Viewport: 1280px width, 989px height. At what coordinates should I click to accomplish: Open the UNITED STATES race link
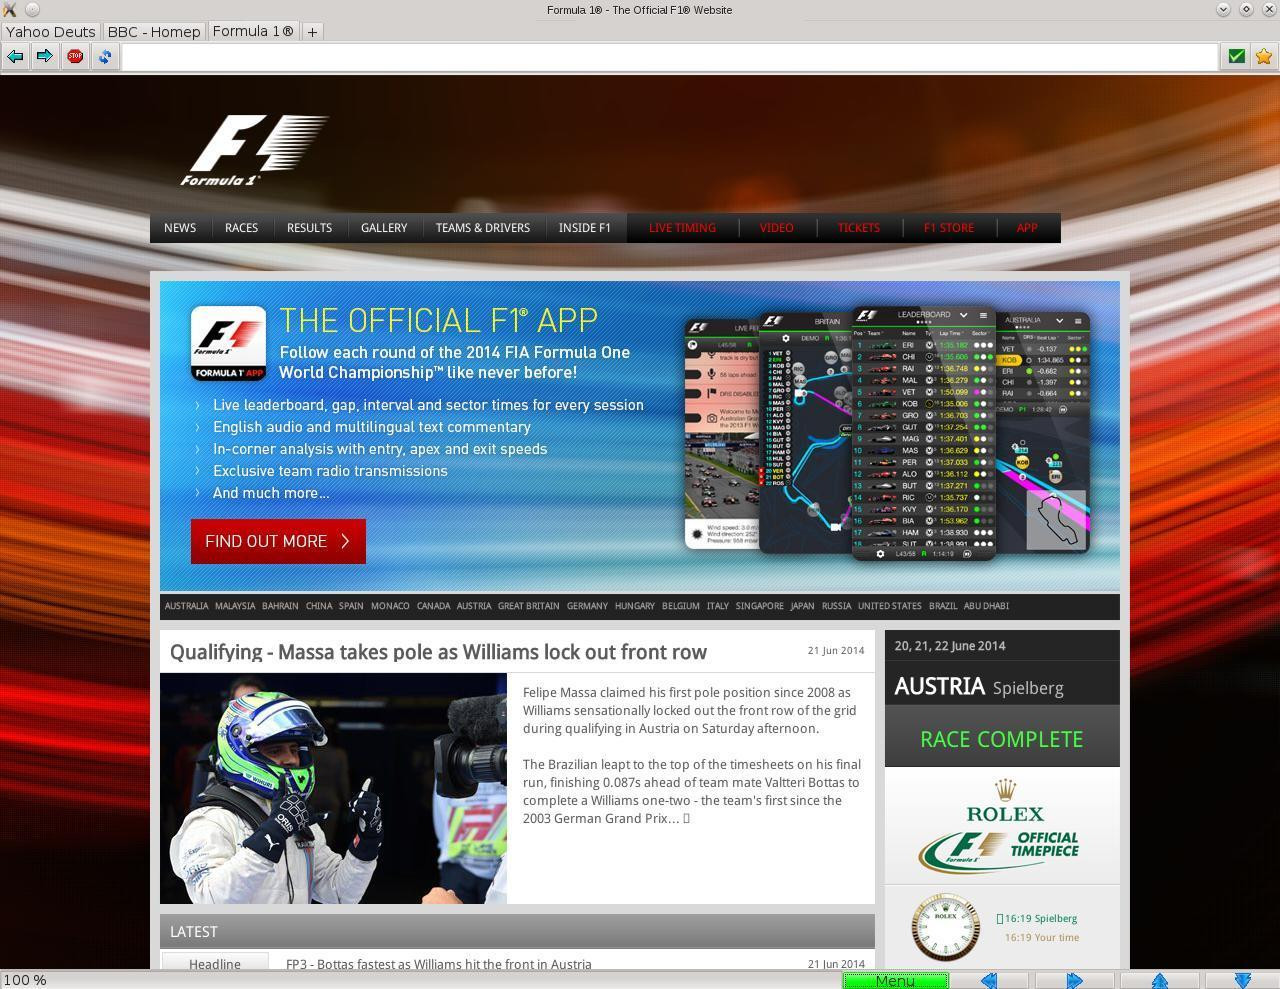pos(890,606)
